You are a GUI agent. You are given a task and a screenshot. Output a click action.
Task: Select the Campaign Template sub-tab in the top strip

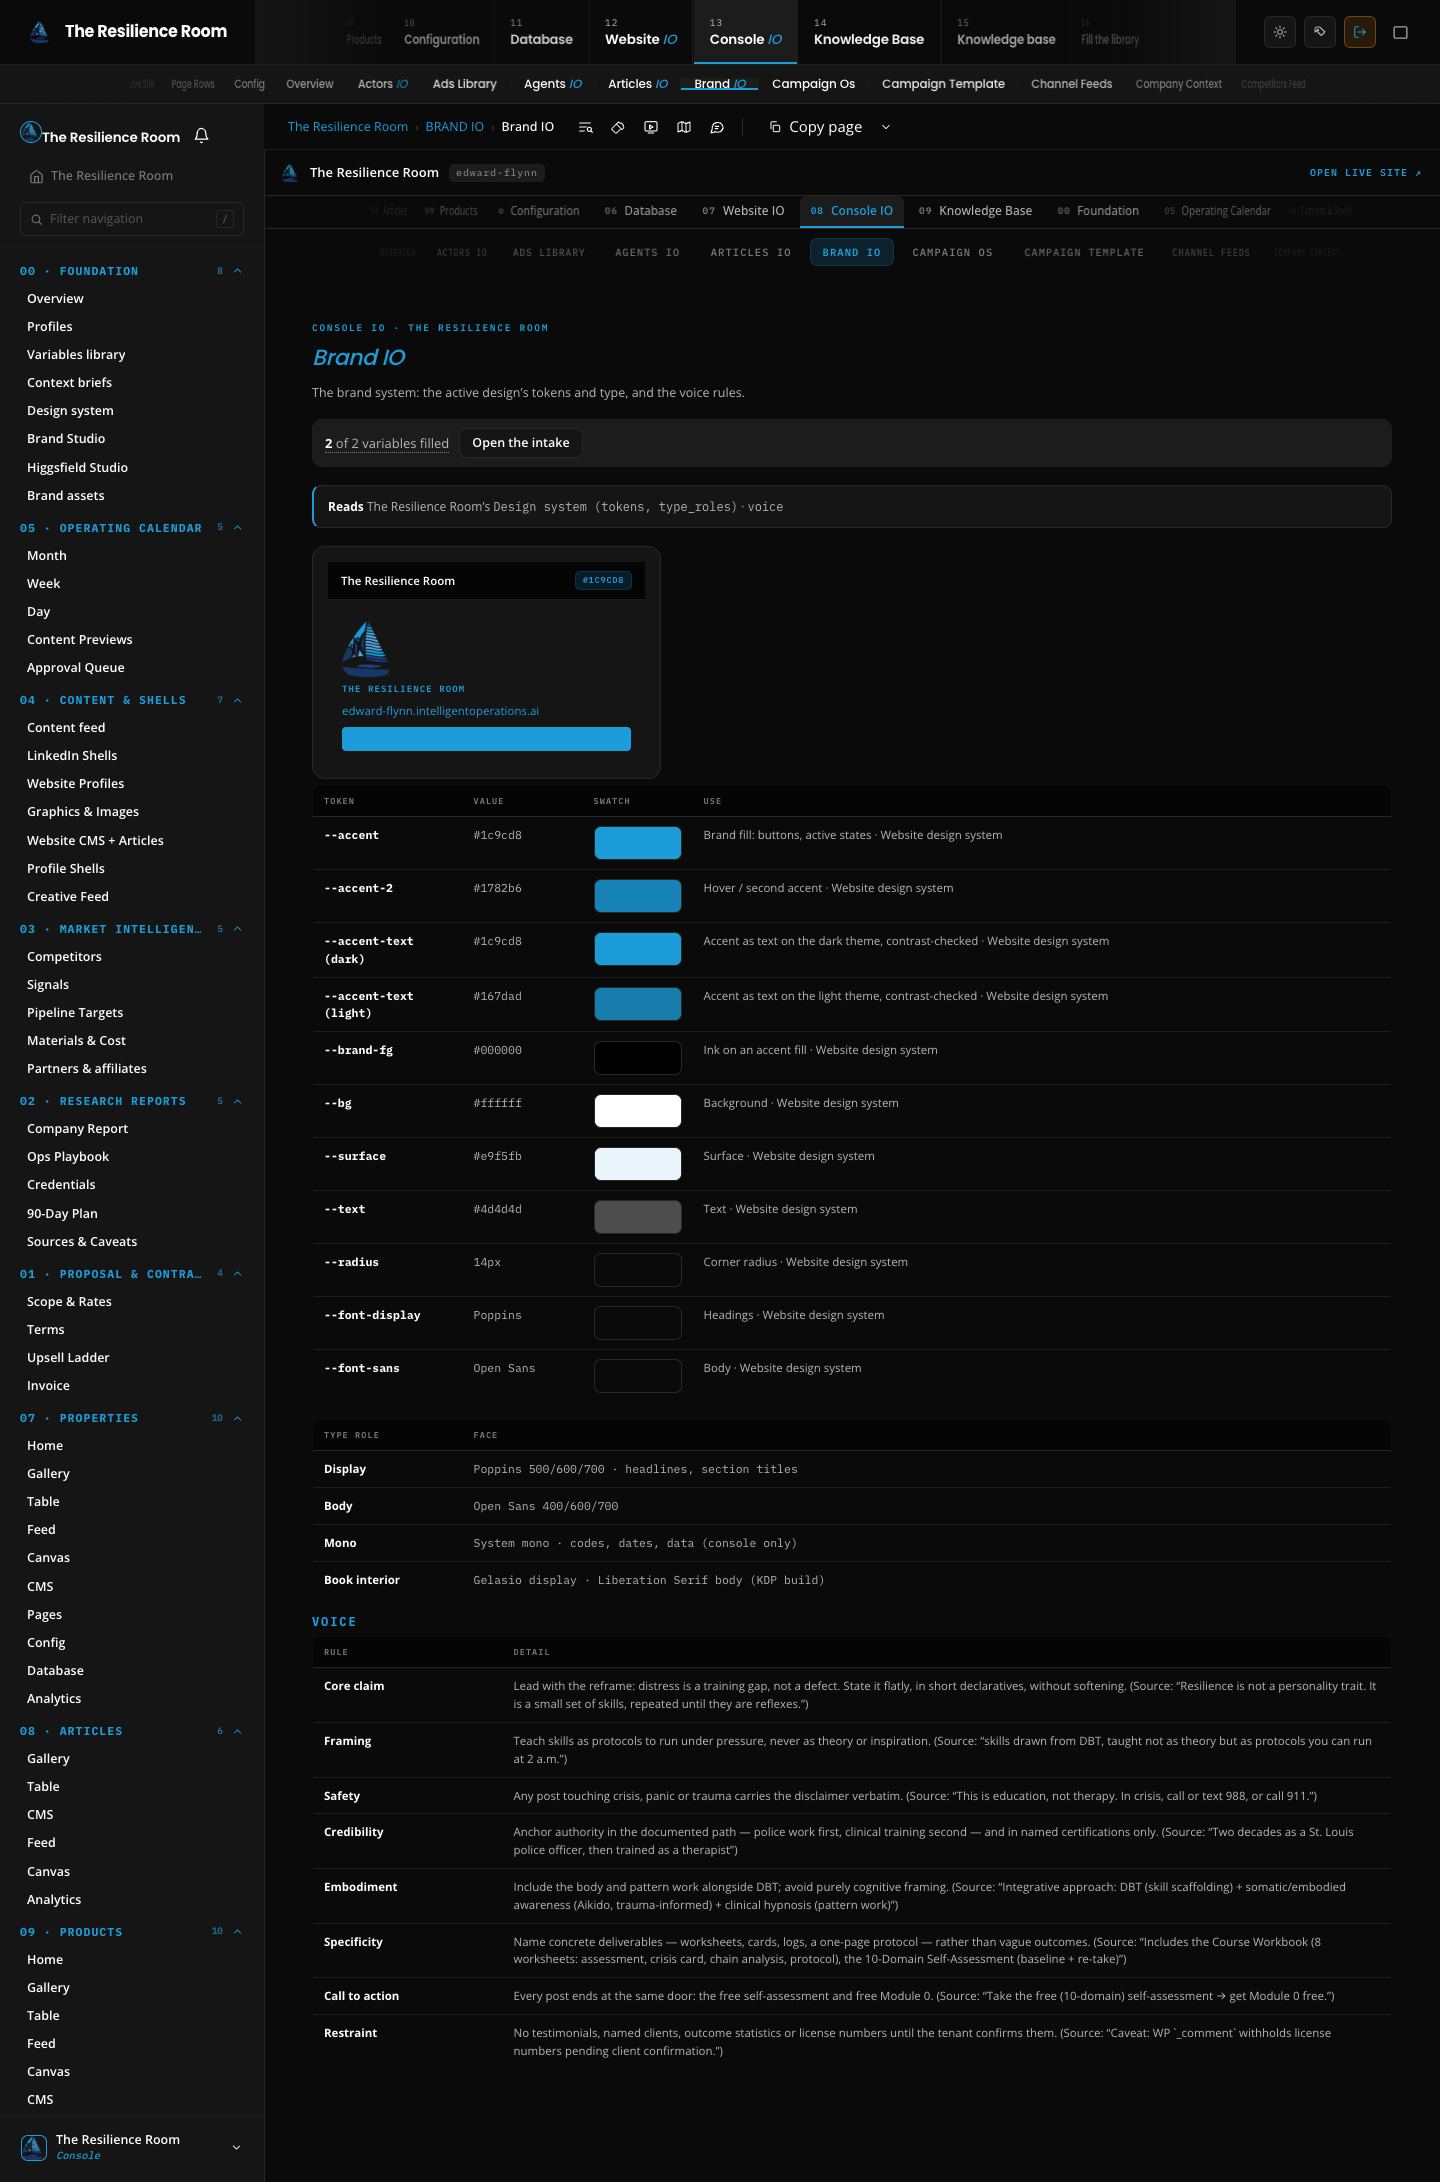pyautogui.click(x=943, y=84)
